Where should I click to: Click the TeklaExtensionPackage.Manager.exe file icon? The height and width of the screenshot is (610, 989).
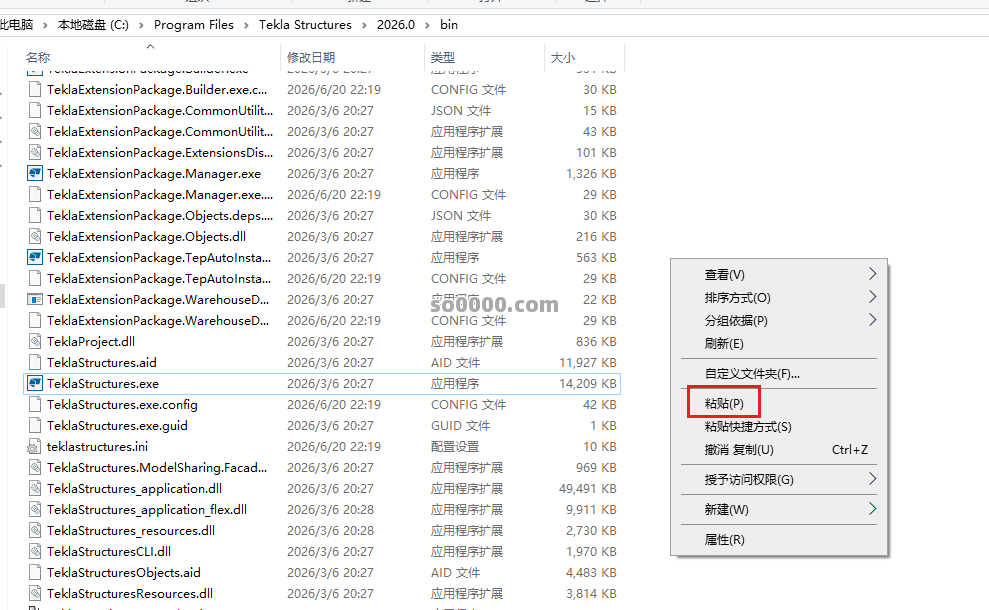(35, 173)
